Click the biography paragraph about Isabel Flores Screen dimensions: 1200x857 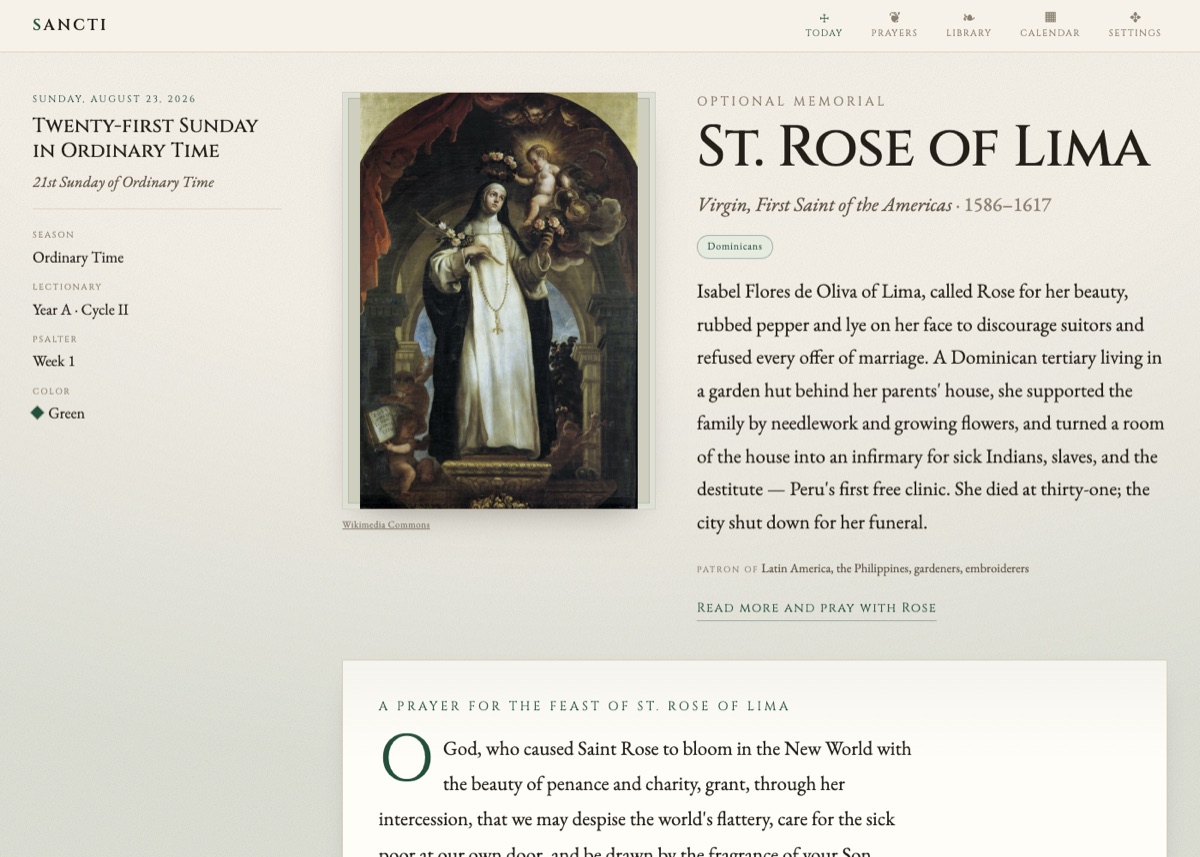coord(931,407)
